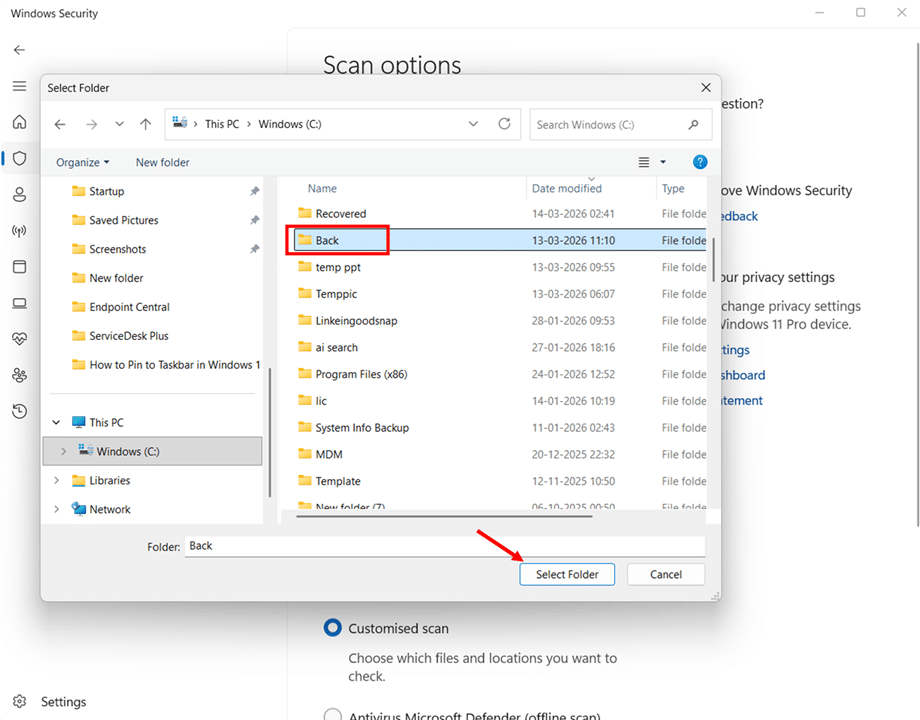Select the System Info Backup folder
The height and width of the screenshot is (720, 920).
(x=362, y=428)
